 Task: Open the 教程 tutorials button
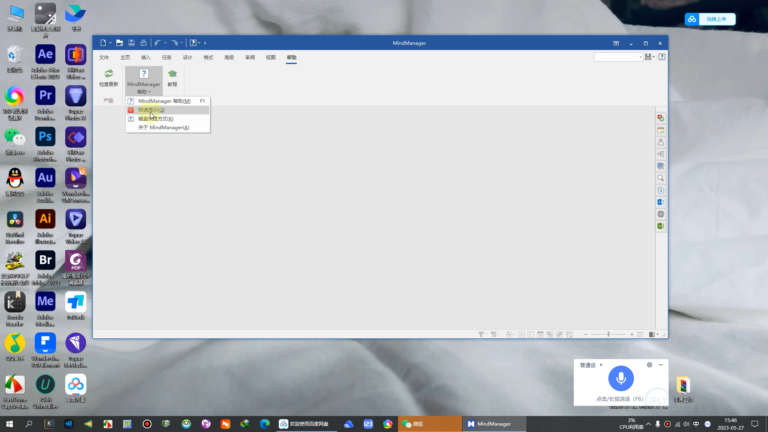click(172, 78)
